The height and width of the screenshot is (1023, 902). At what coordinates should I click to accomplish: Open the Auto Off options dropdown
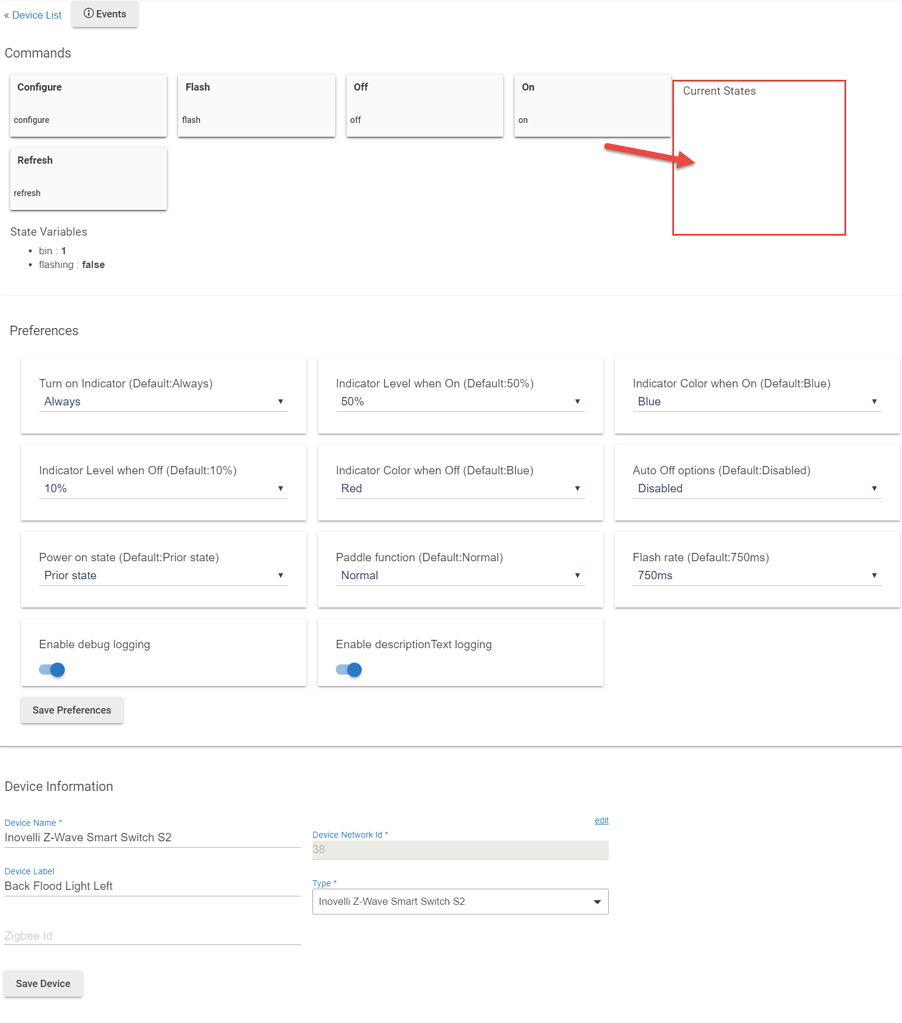click(757, 488)
